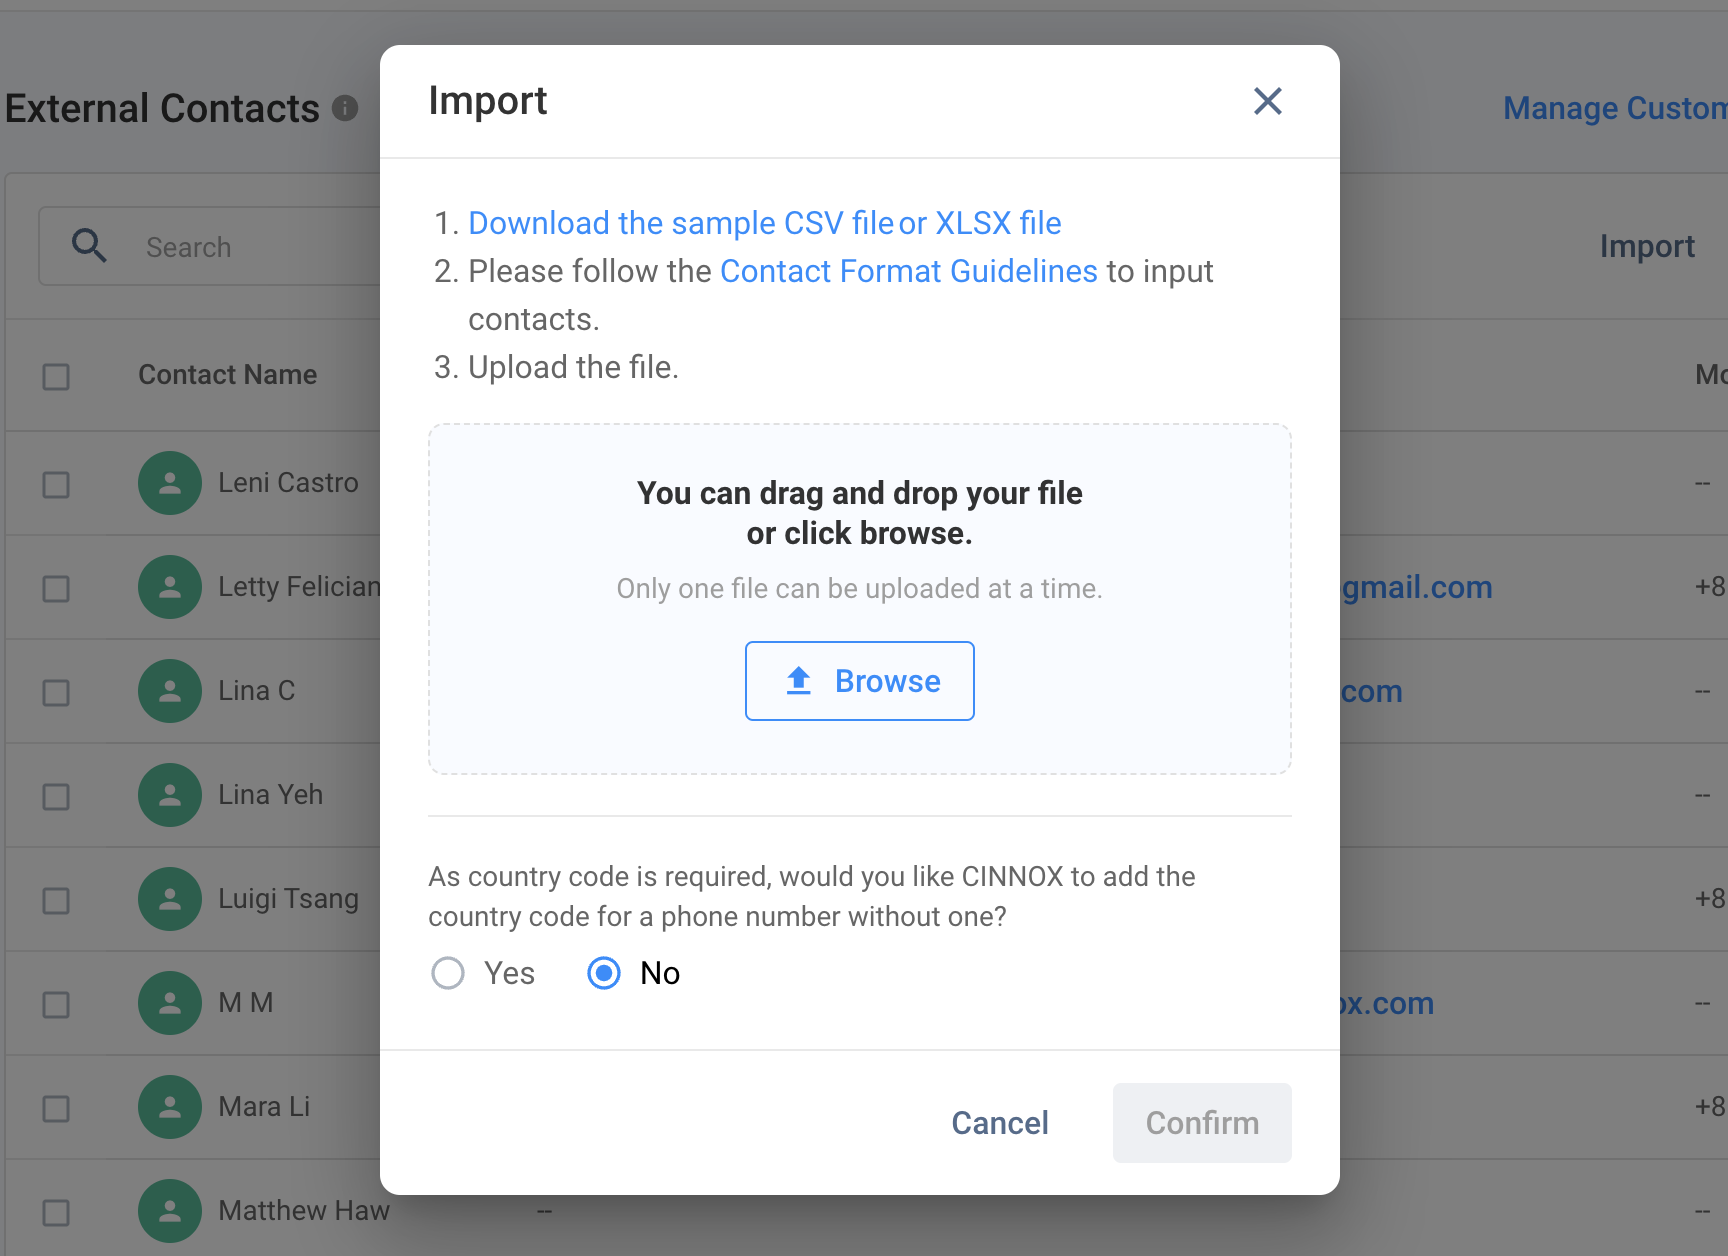The image size is (1728, 1256).
Task: Open the sample CSV file download link
Action: click(680, 223)
